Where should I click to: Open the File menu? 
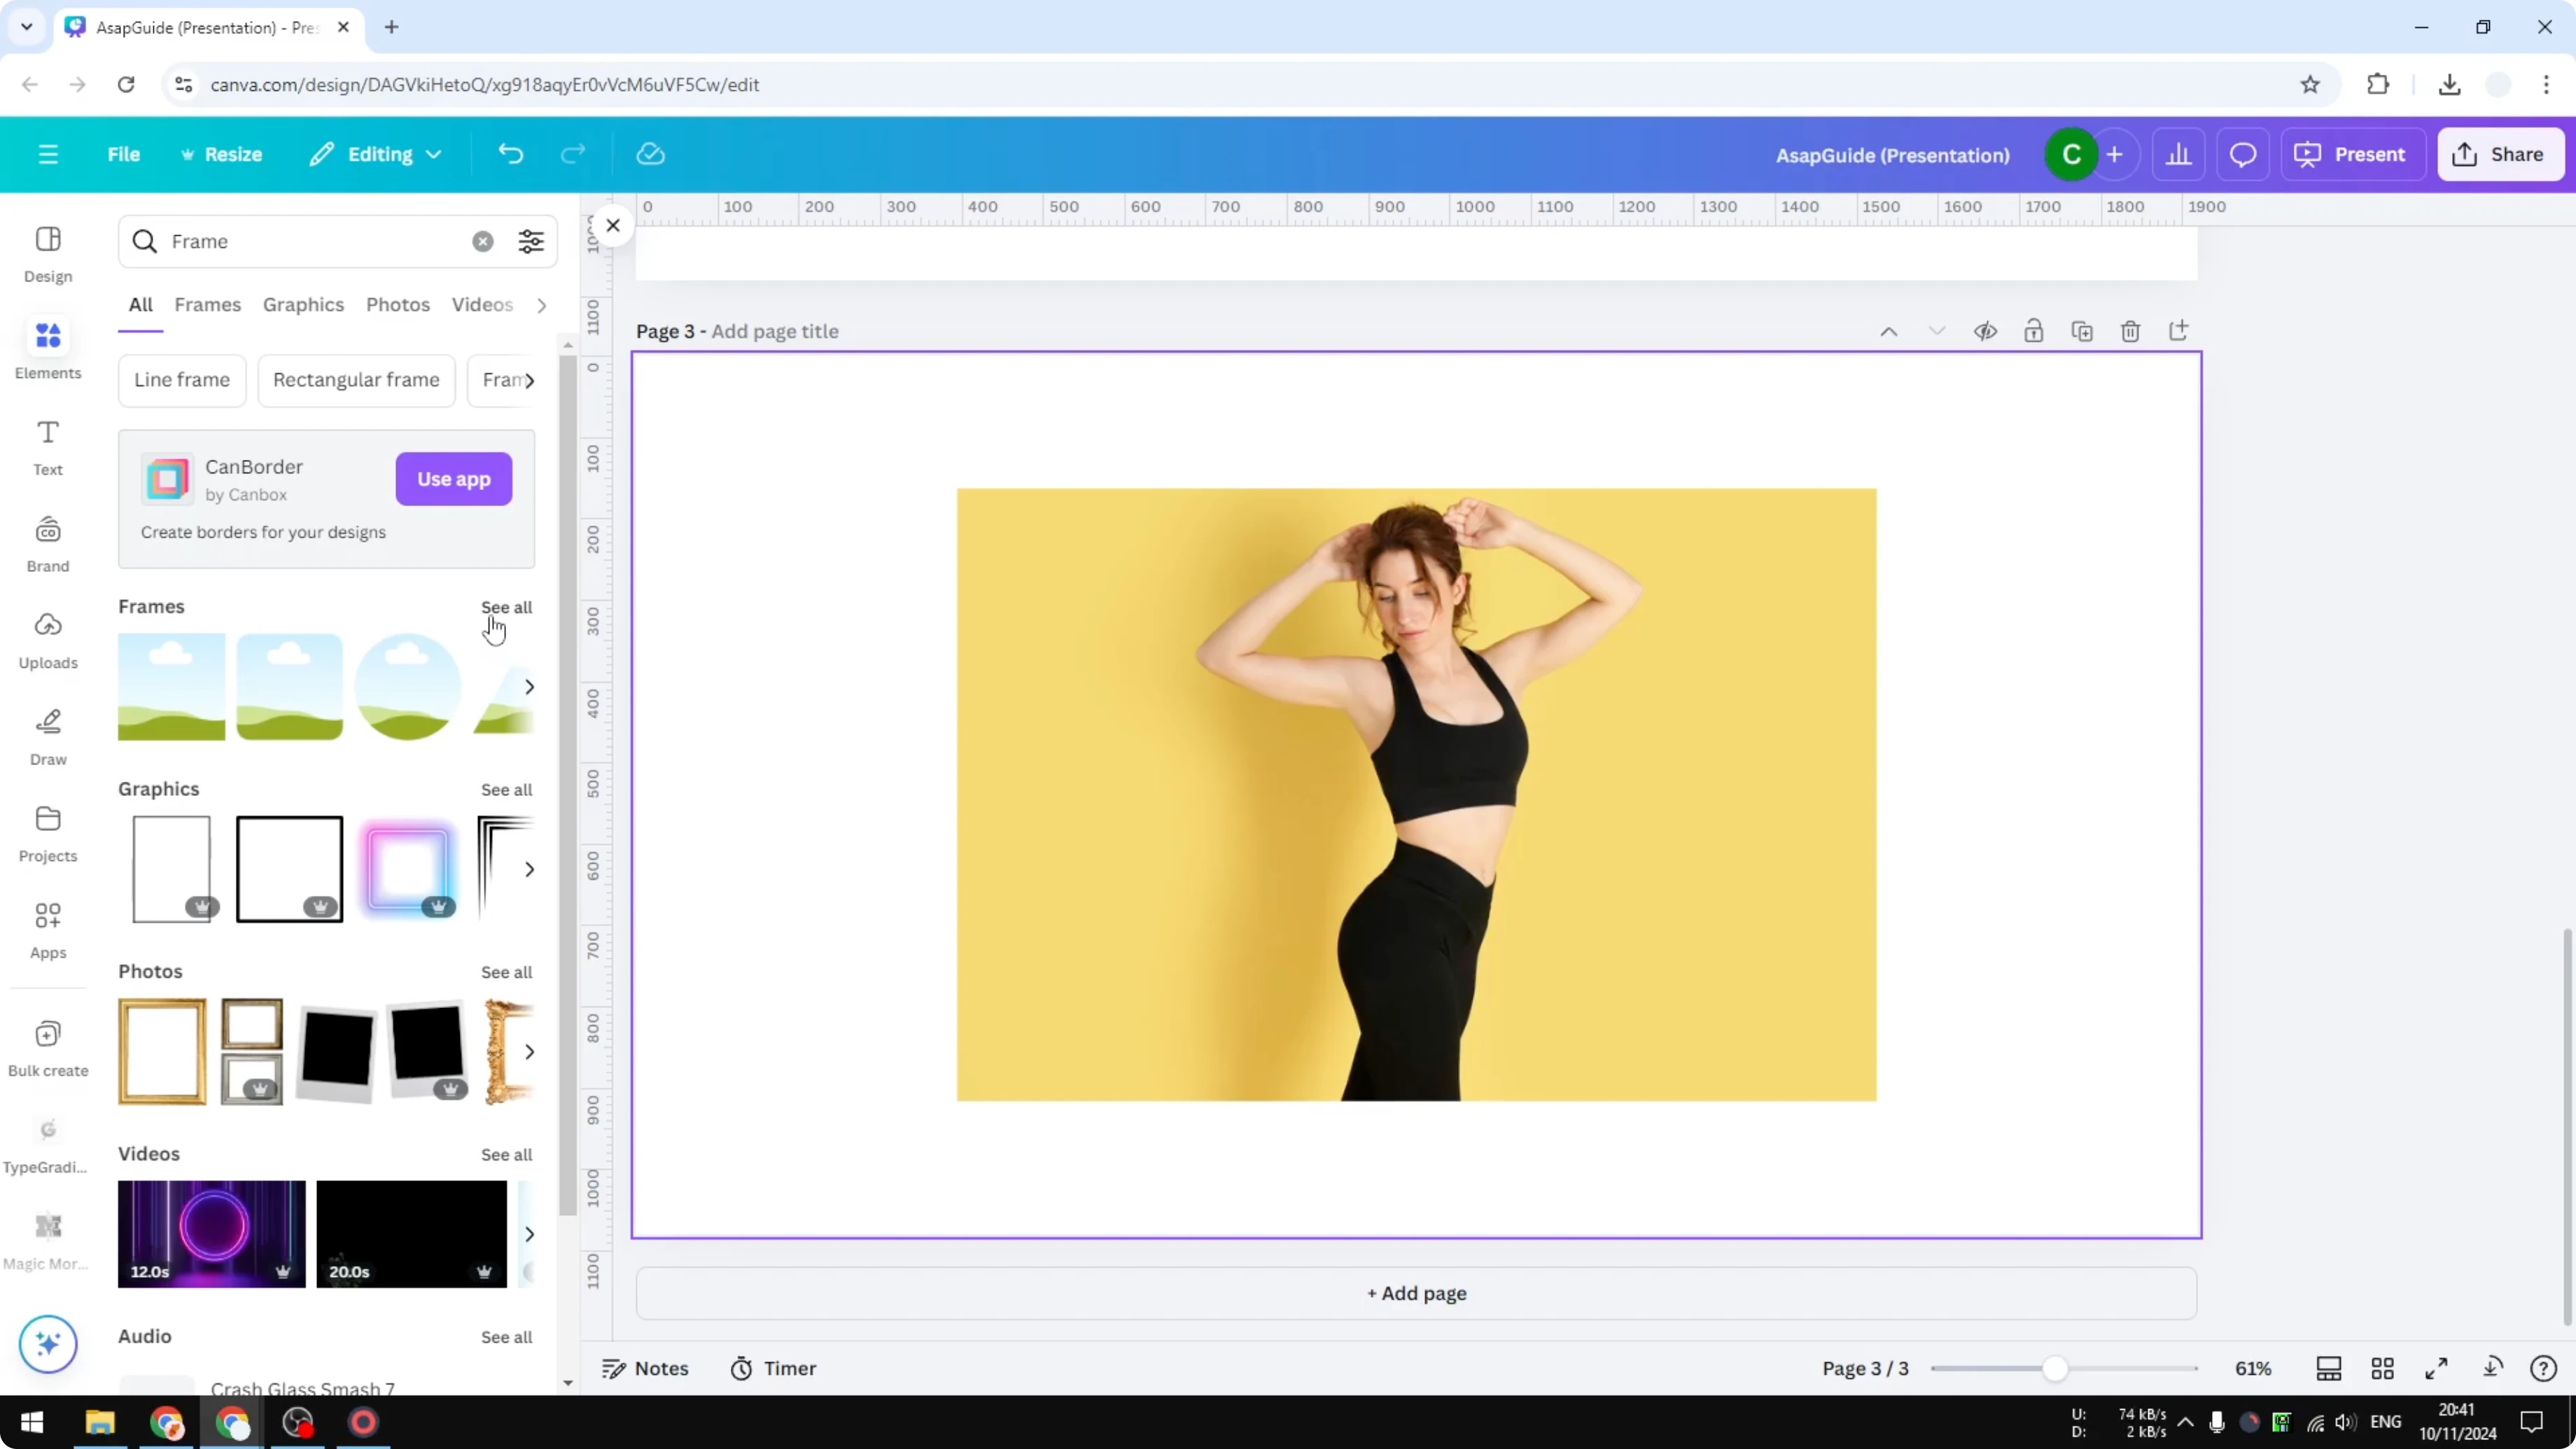point(124,154)
